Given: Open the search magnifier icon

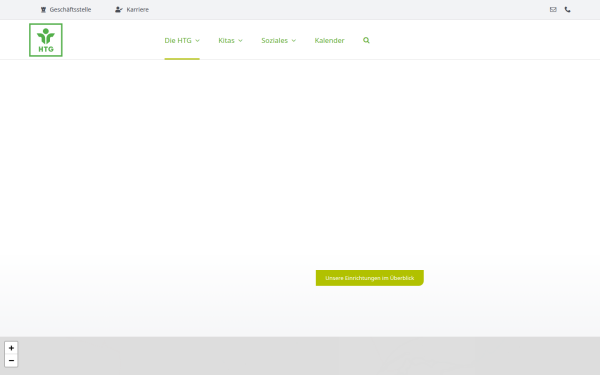Looking at the screenshot, I should tap(366, 40).
